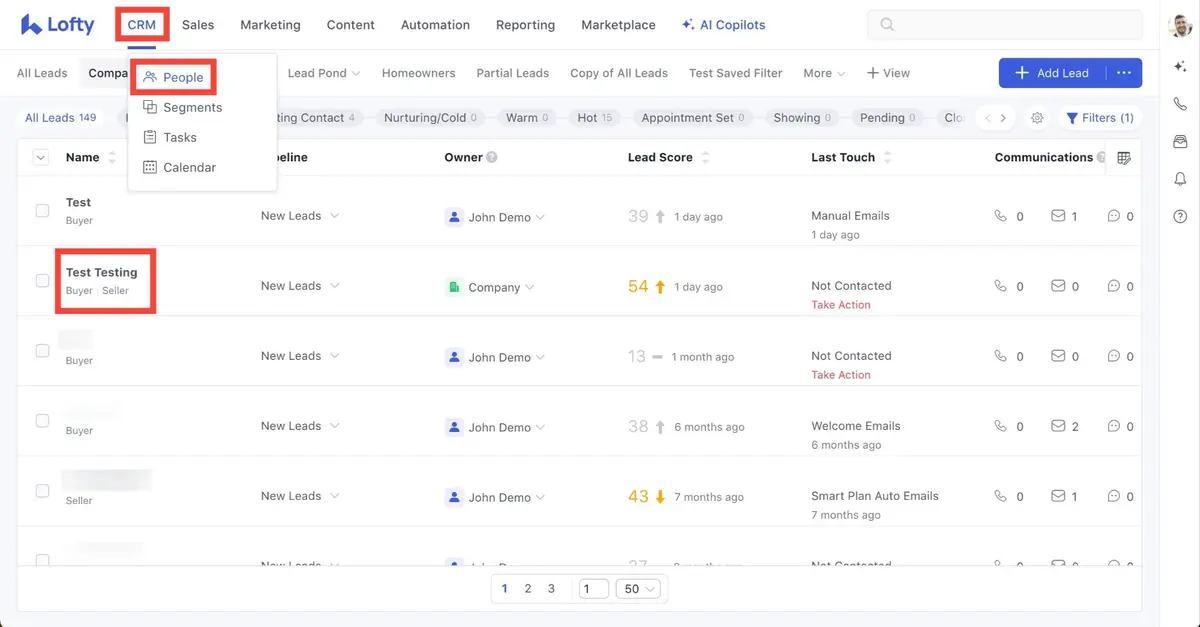Expand the View dropdown

[x=888, y=72]
